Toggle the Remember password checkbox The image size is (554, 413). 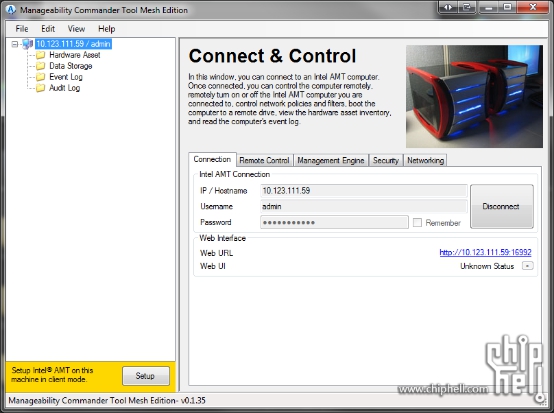tap(417, 223)
